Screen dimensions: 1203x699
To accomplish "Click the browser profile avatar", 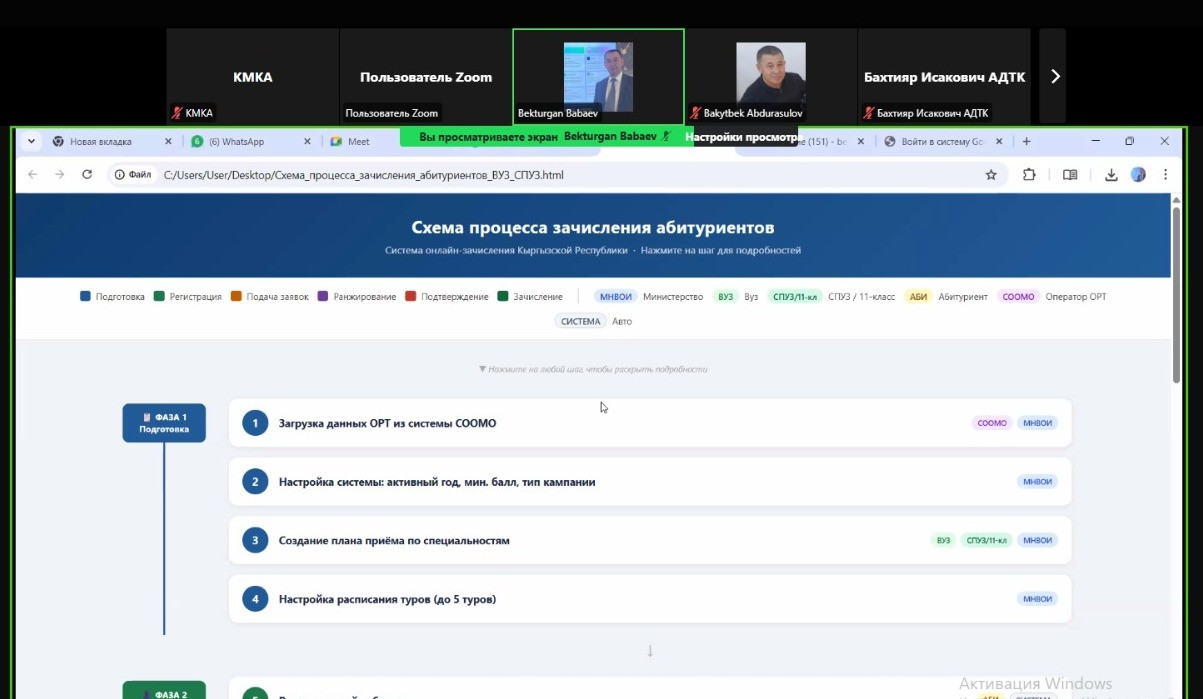I will [x=1138, y=175].
